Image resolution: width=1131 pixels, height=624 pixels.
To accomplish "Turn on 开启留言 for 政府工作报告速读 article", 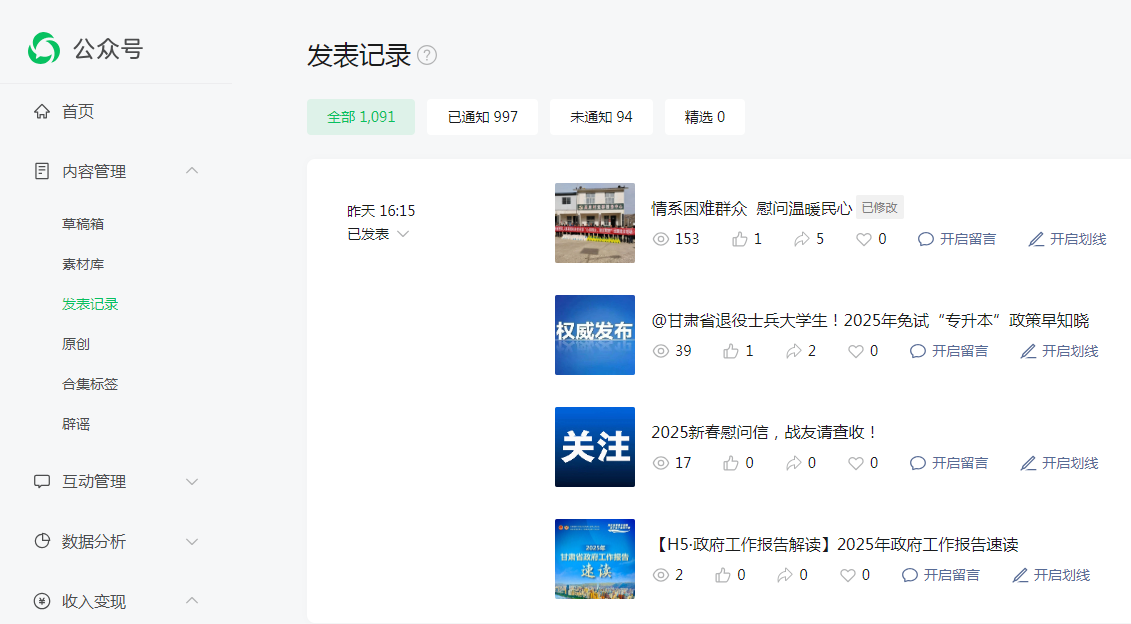I will click(941, 575).
